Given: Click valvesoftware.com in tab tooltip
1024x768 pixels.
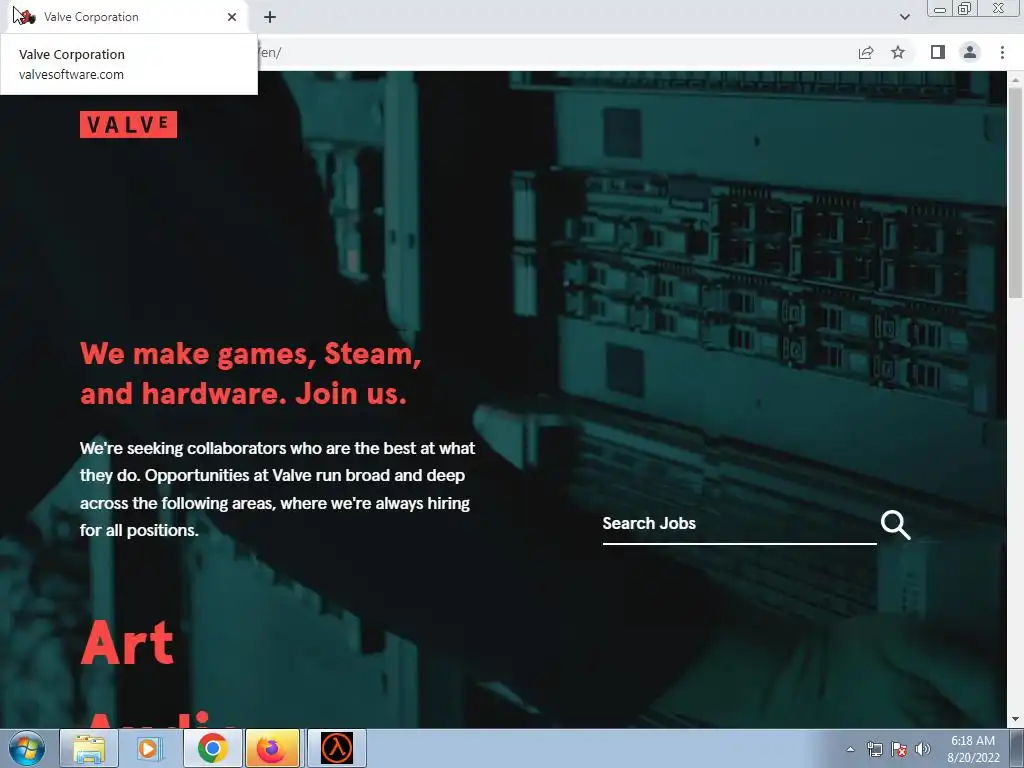Looking at the screenshot, I should [x=71, y=74].
